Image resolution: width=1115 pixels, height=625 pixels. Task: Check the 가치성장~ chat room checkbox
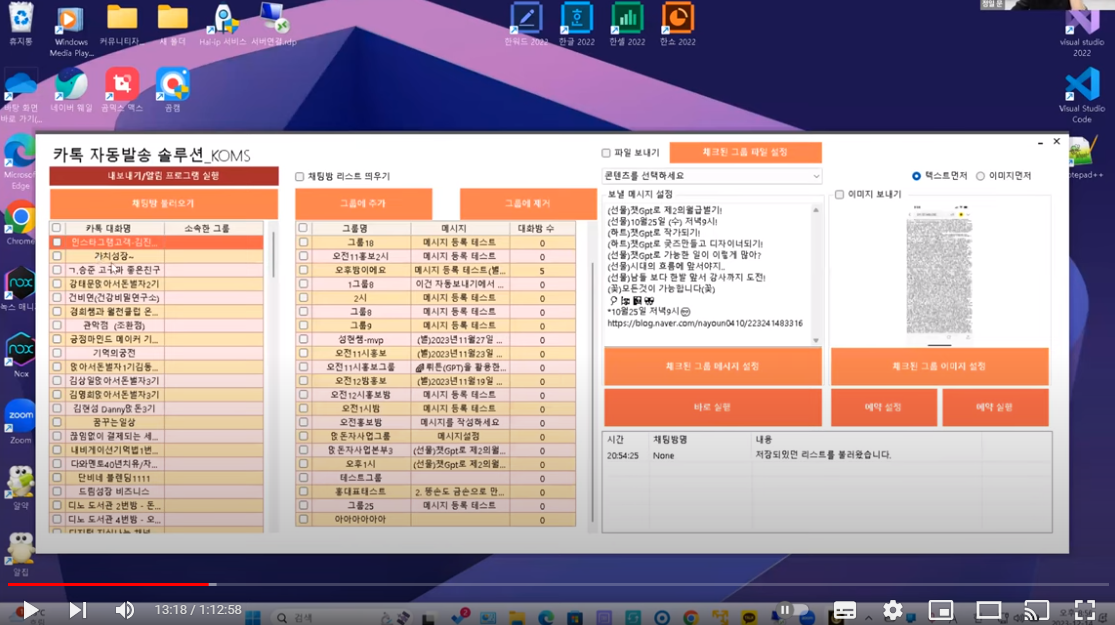tap(57, 256)
